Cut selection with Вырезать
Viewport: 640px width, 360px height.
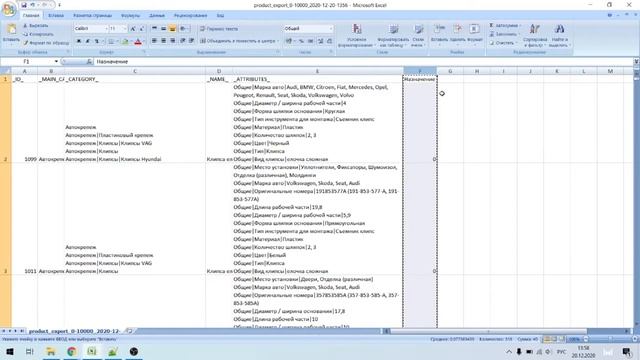[x=35, y=25]
